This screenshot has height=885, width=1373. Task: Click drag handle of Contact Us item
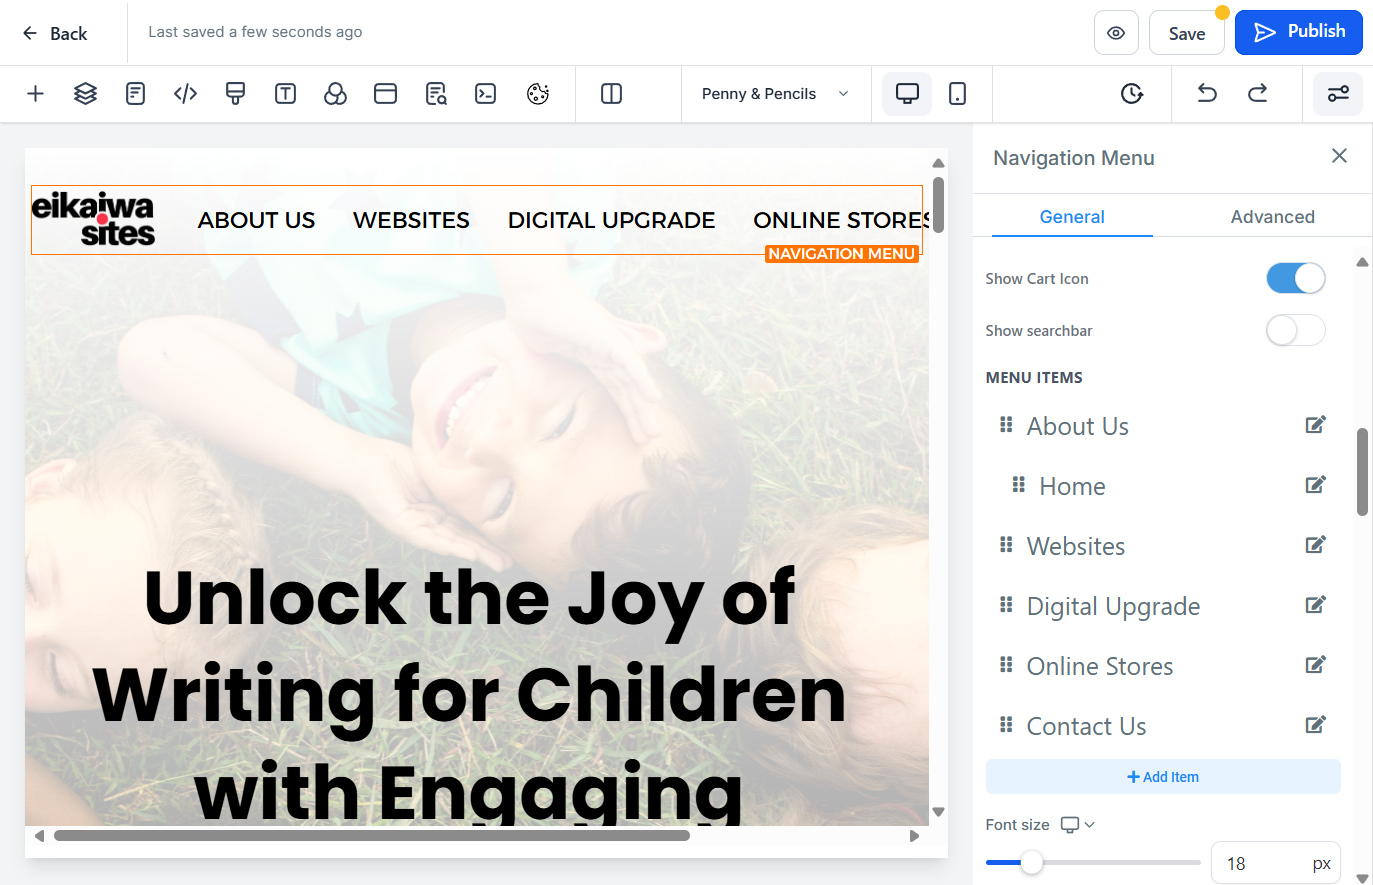(x=1006, y=725)
